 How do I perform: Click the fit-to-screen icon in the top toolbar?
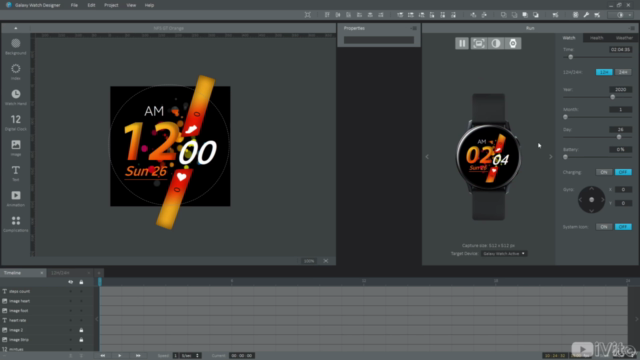308,15
